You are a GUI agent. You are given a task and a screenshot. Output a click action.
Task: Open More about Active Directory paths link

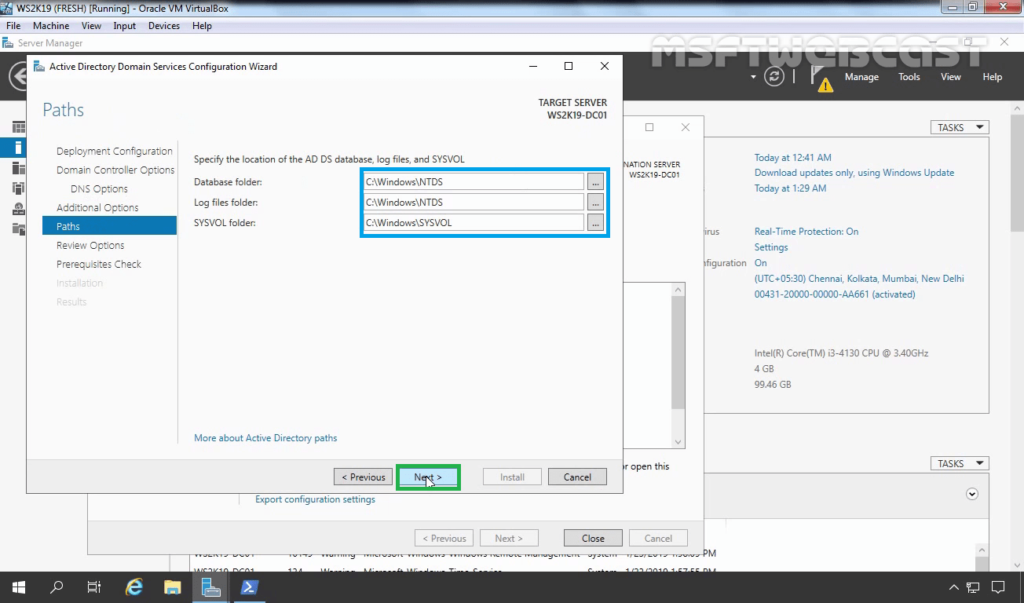point(265,438)
